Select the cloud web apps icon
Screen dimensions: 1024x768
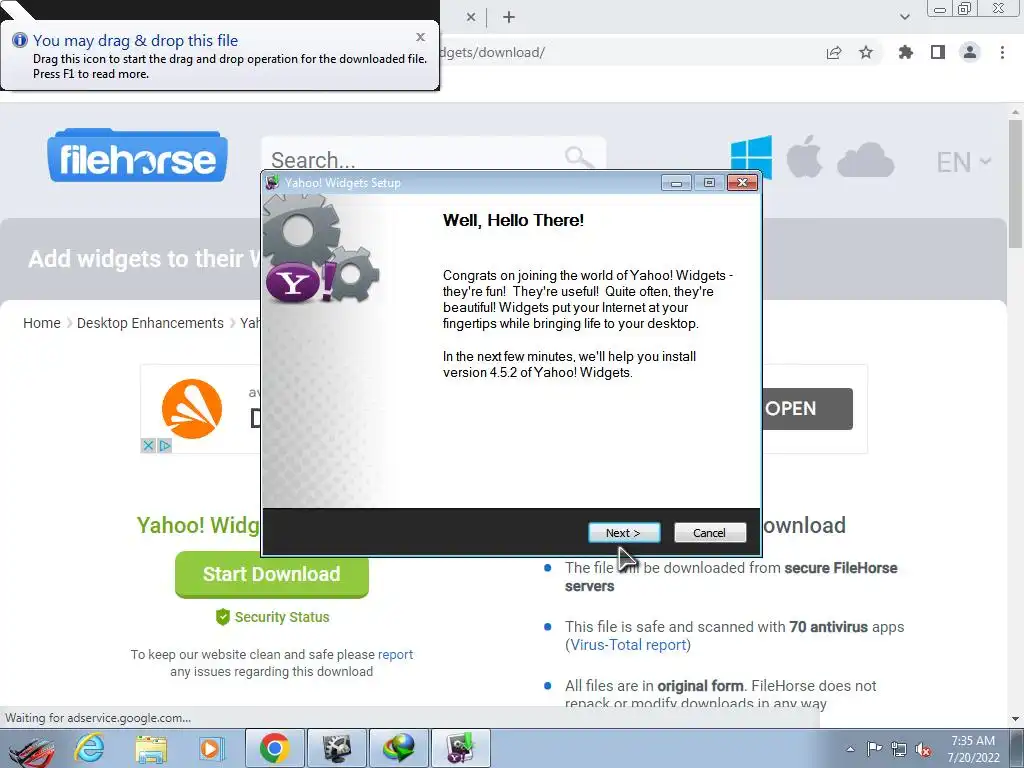click(865, 160)
